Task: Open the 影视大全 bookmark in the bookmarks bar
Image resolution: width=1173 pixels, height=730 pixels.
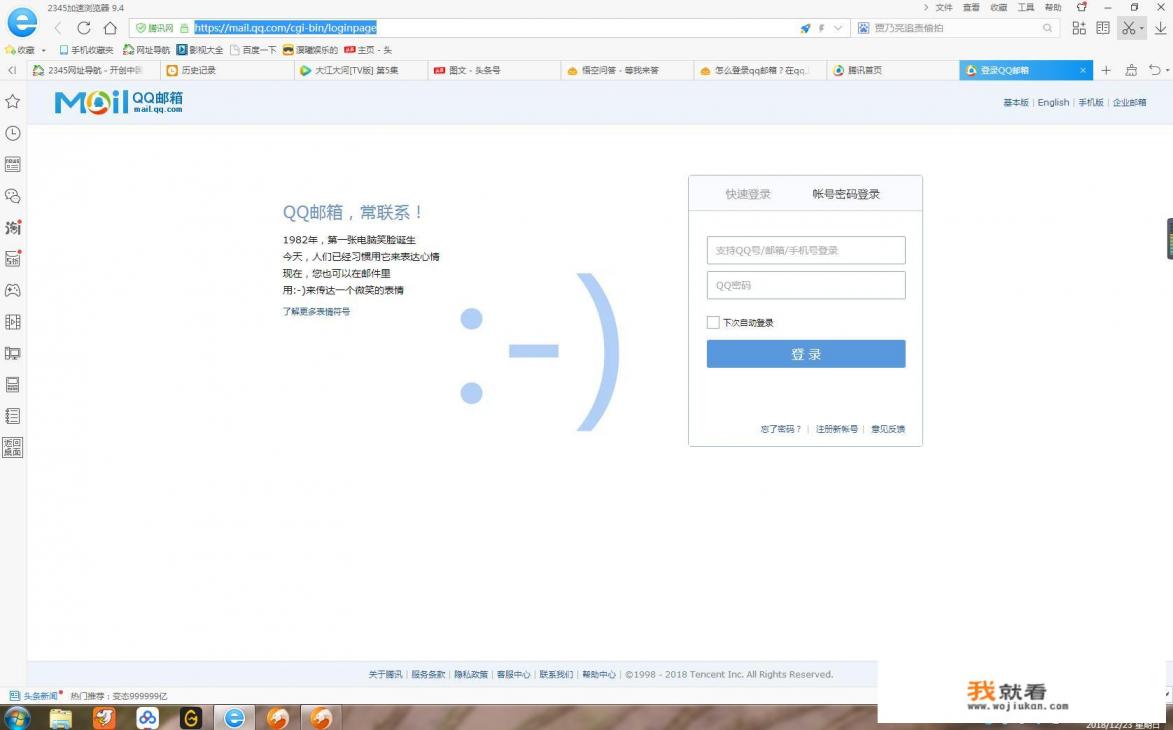Action: click(x=203, y=49)
